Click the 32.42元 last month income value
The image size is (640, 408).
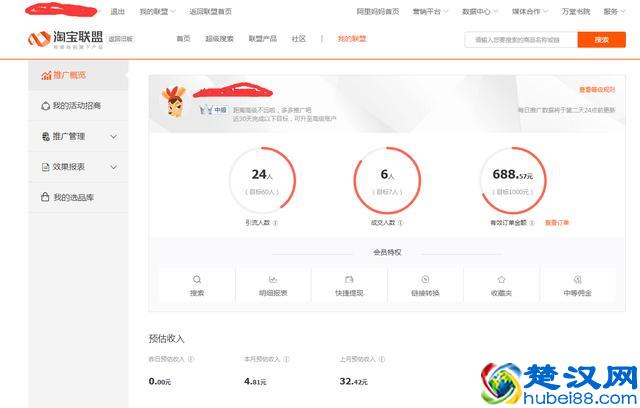click(353, 381)
